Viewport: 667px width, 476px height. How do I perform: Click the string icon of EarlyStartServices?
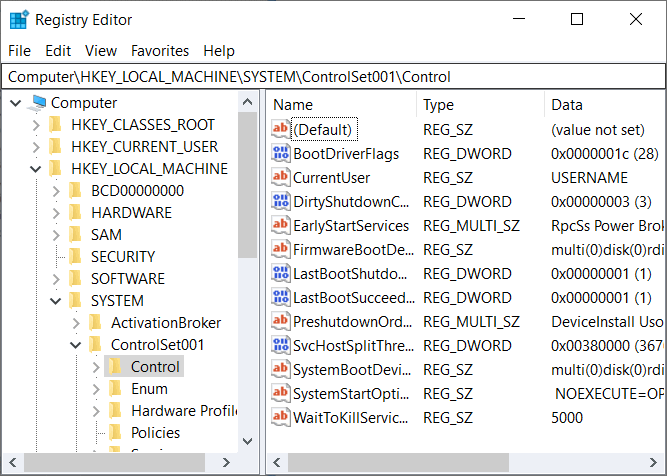[x=280, y=225]
